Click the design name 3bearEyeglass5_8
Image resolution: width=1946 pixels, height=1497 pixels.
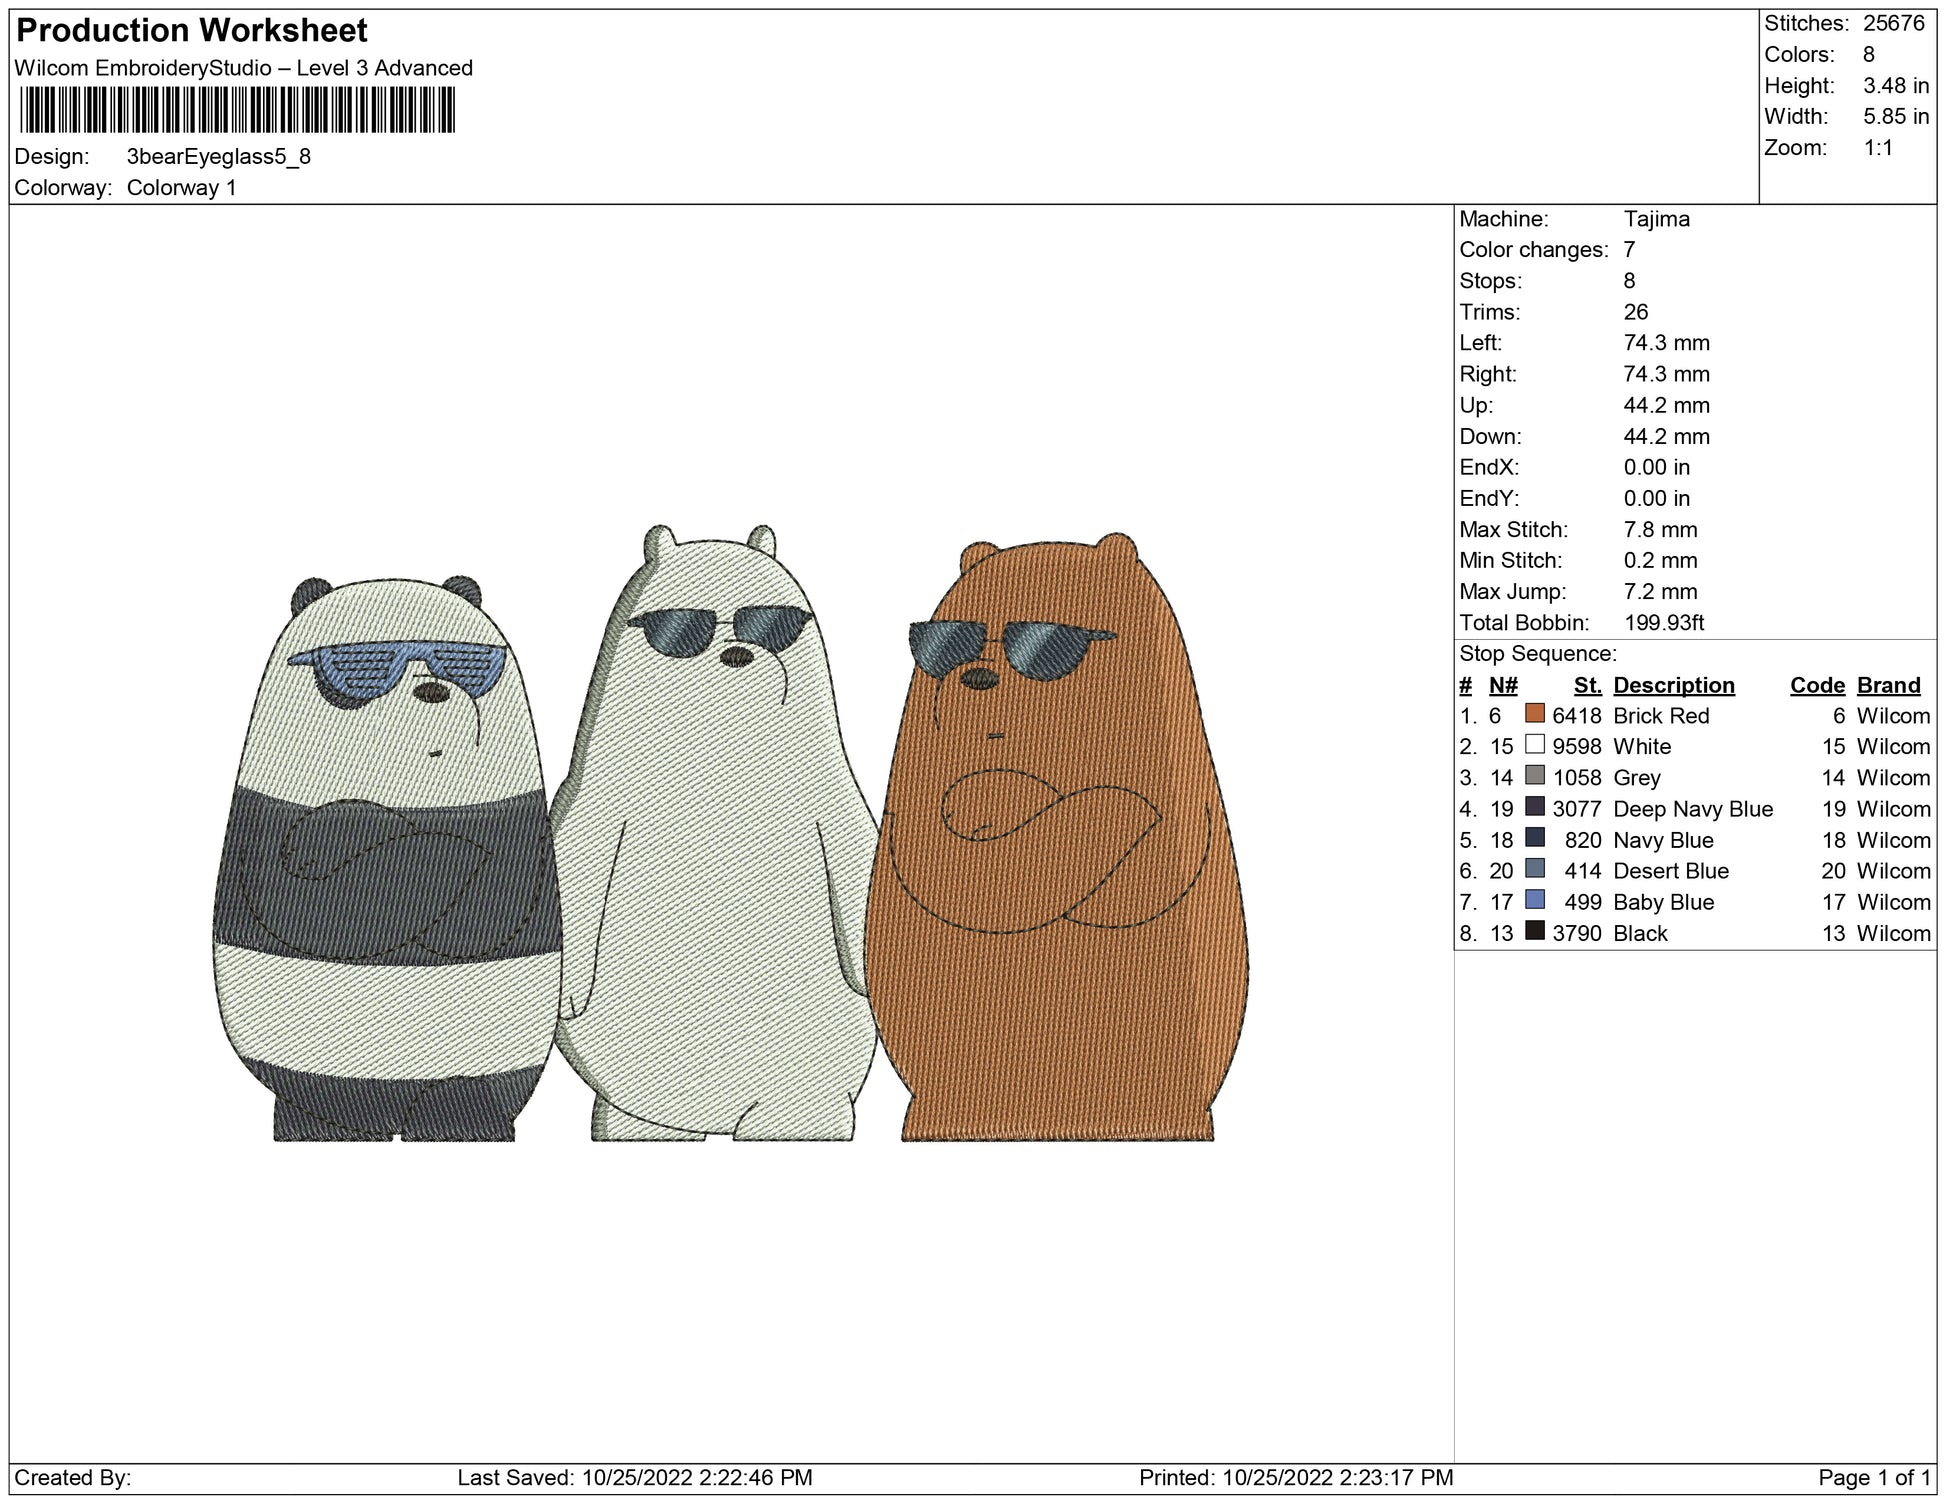click(x=218, y=157)
